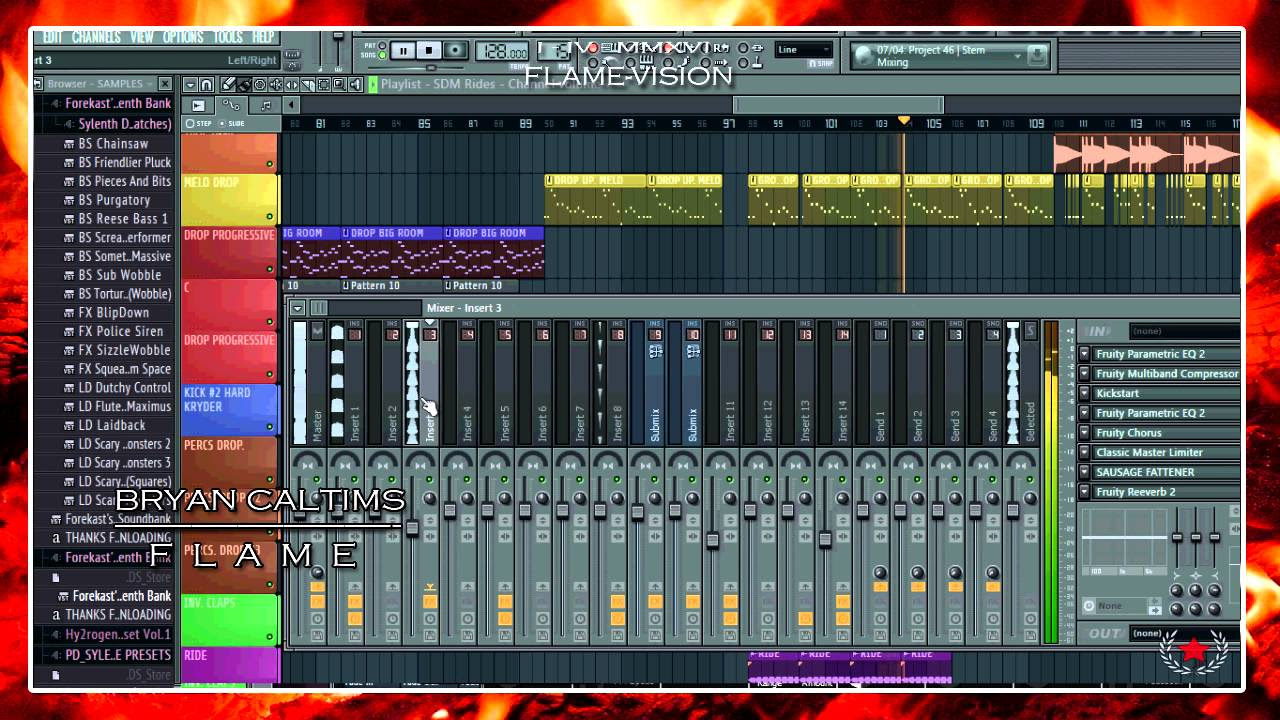Open the pattern clip focus tab
The width and height of the screenshot is (1280, 720).
(x=265, y=106)
